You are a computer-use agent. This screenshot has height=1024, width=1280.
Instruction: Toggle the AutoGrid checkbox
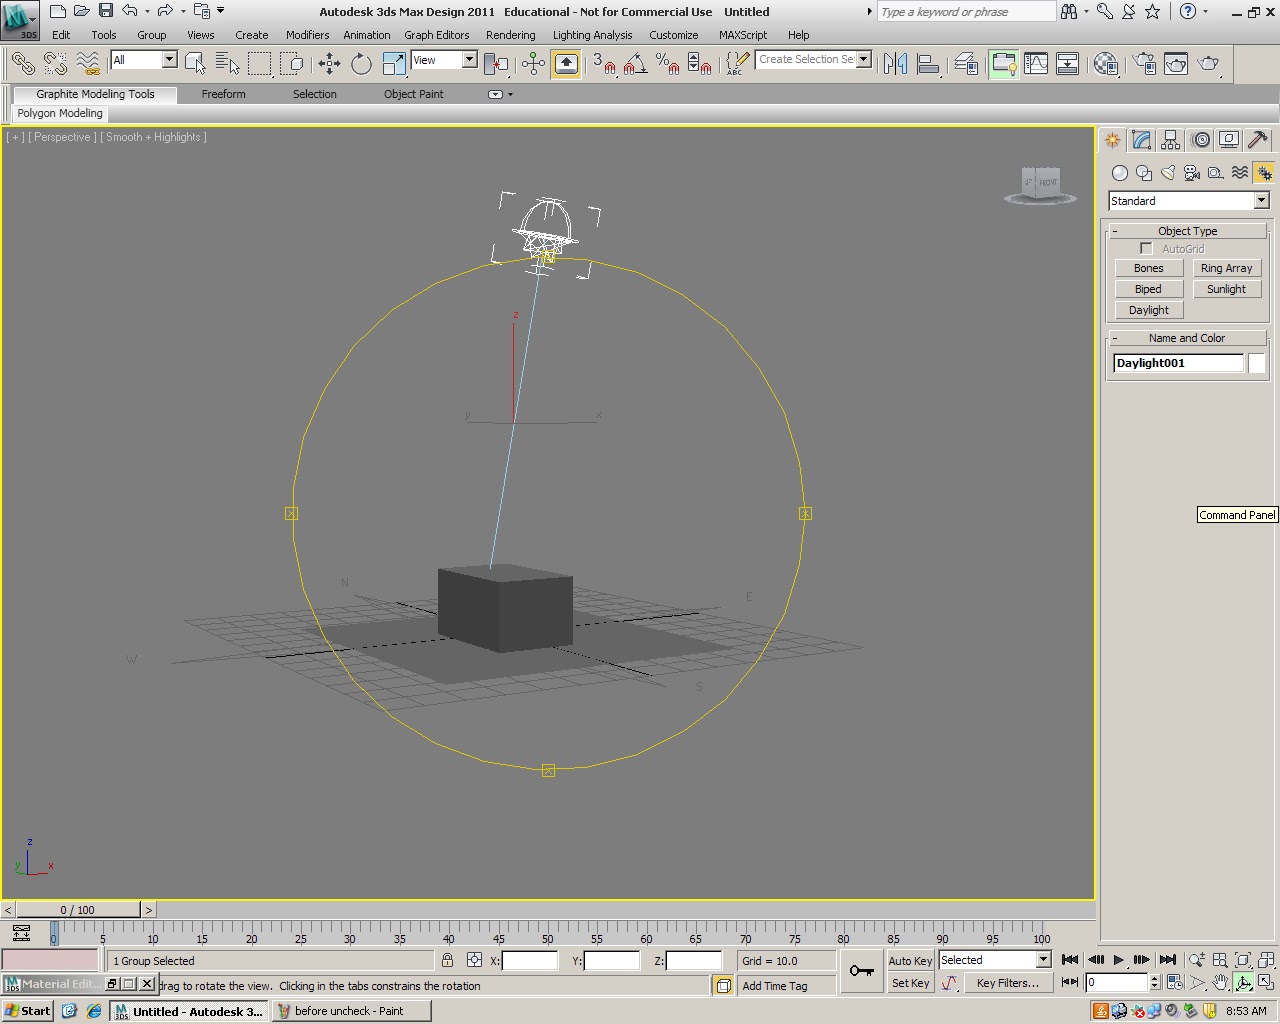(x=1146, y=248)
